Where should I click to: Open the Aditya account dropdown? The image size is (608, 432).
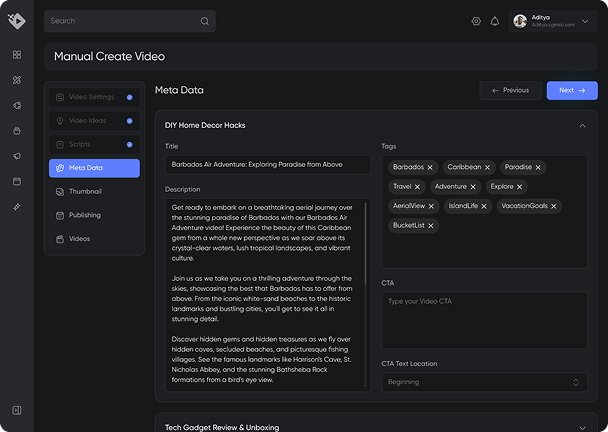pyautogui.click(x=585, y=21)
